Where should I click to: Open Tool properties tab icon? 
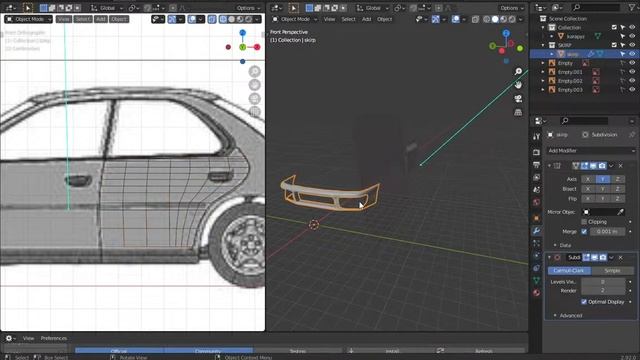(x=536, y=136)
